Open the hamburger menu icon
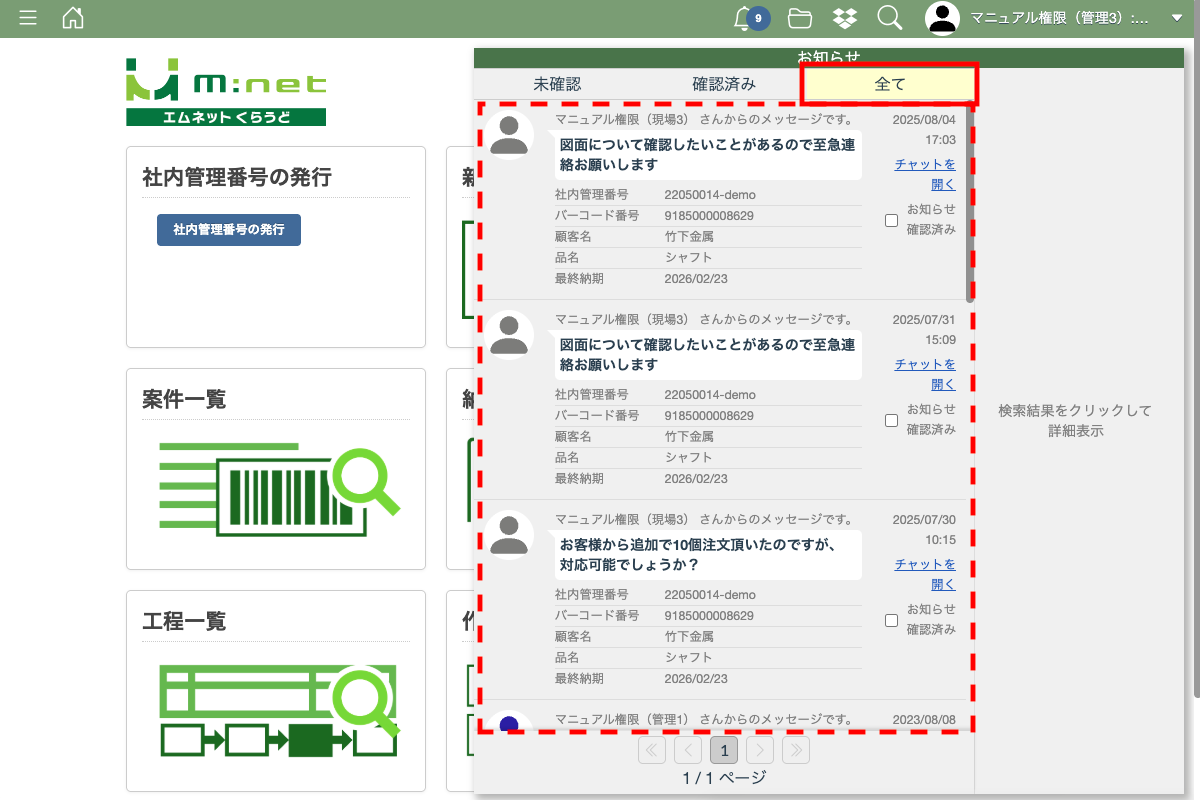This screenshot has height=800, width=1200. pos(28,18)
